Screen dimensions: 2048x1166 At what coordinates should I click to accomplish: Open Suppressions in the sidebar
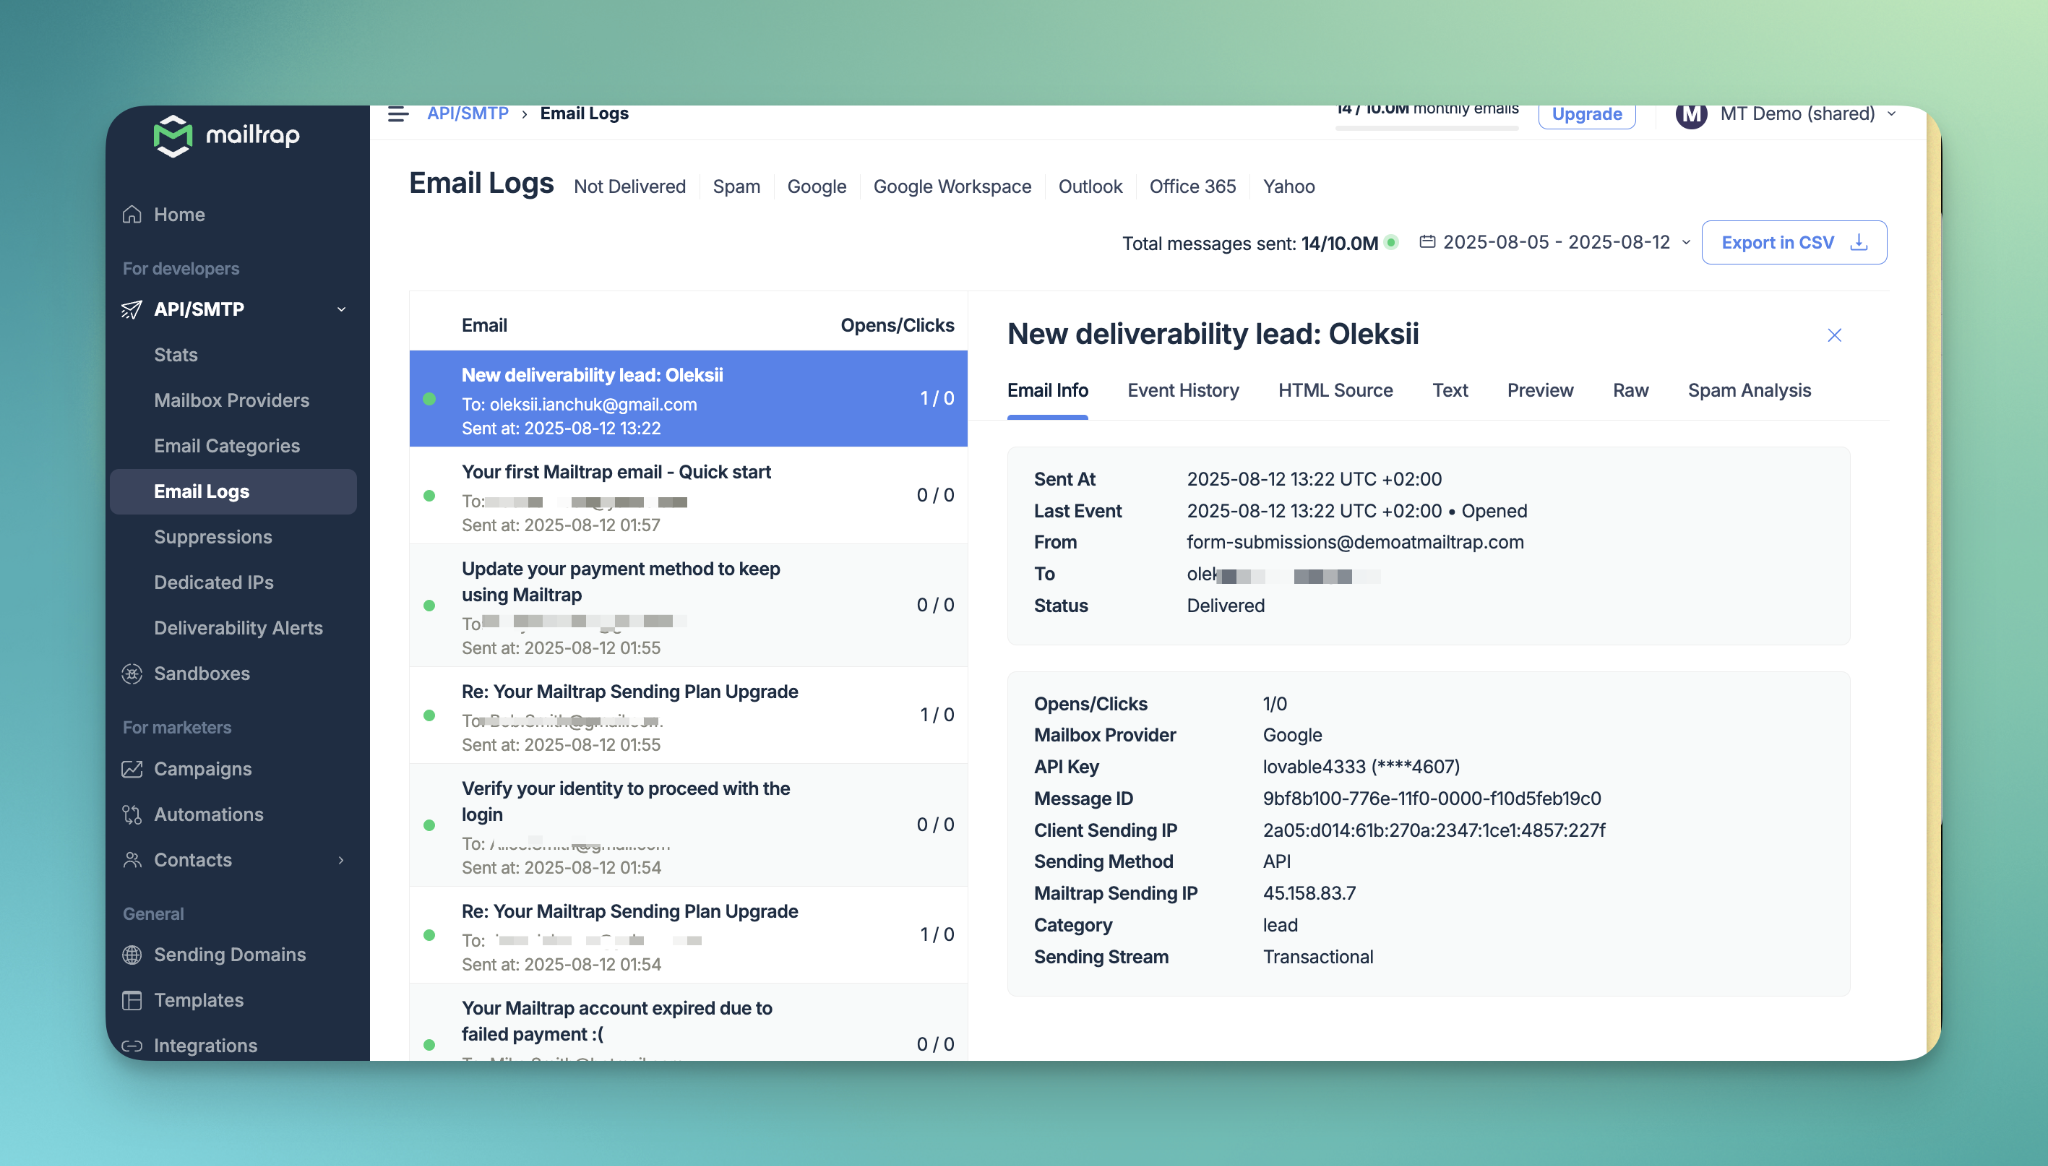click(x=212, y=537)
